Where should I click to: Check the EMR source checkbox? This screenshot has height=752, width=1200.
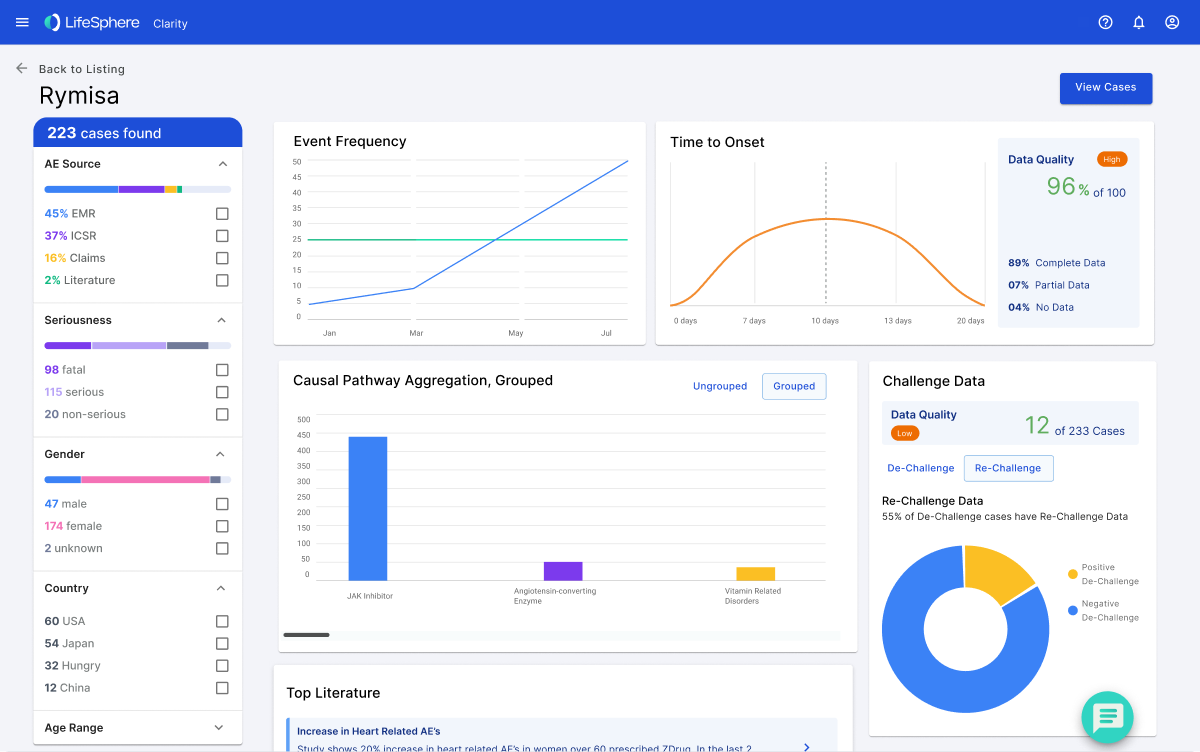(222, 214)
